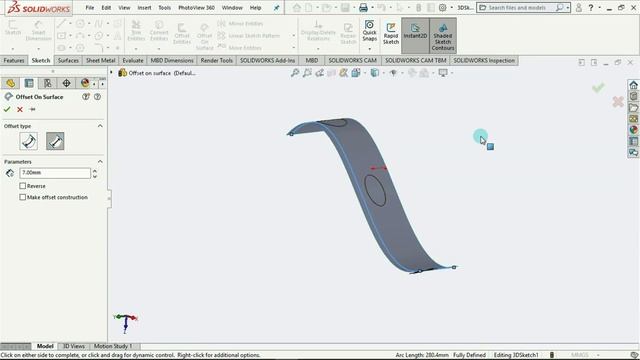
Task: Click the Help question mark icon
Action: [x=591, y=8]
